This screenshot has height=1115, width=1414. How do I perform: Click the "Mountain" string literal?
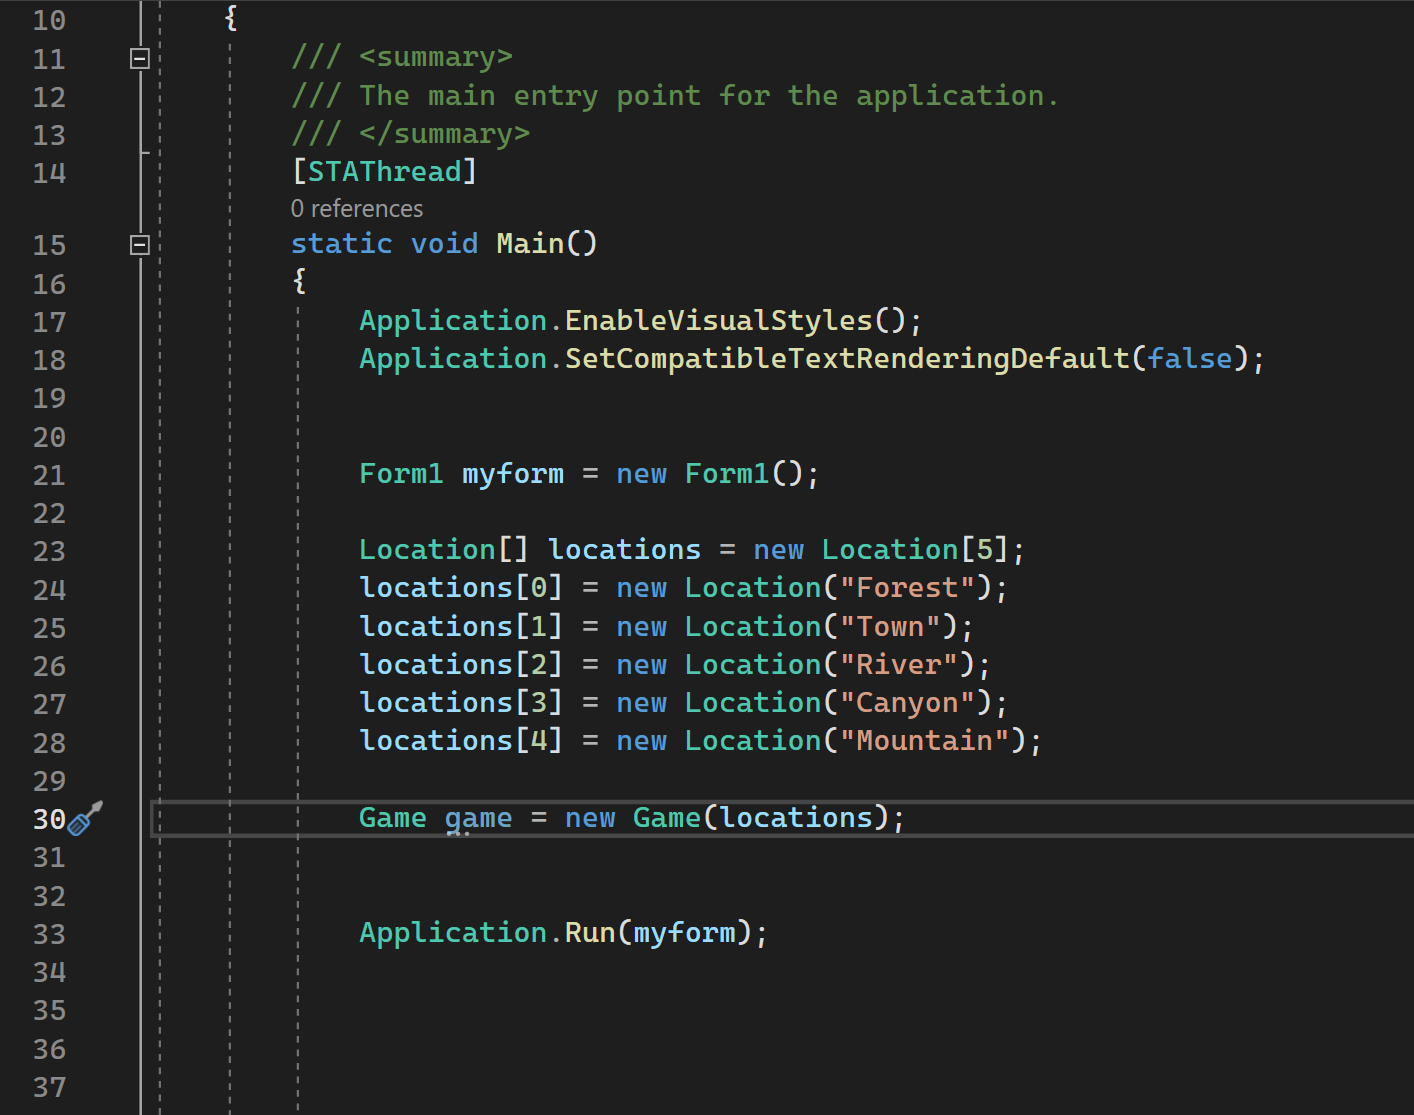924,741
